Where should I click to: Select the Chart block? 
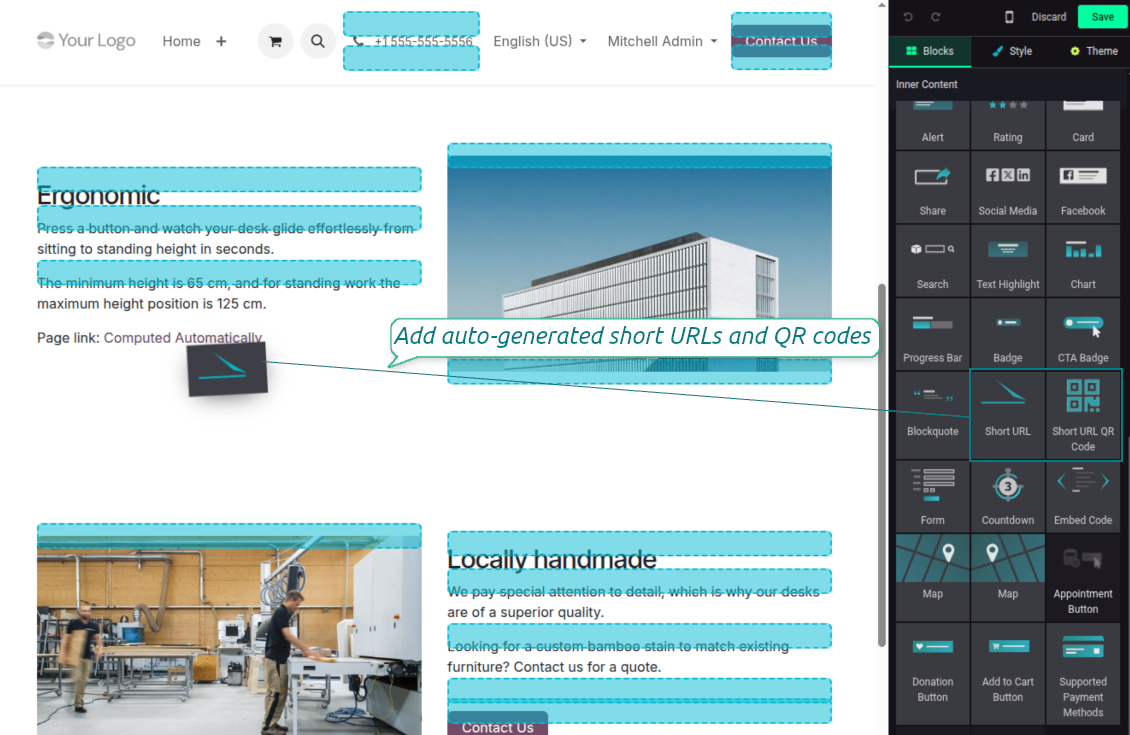tap(1083, 261)
